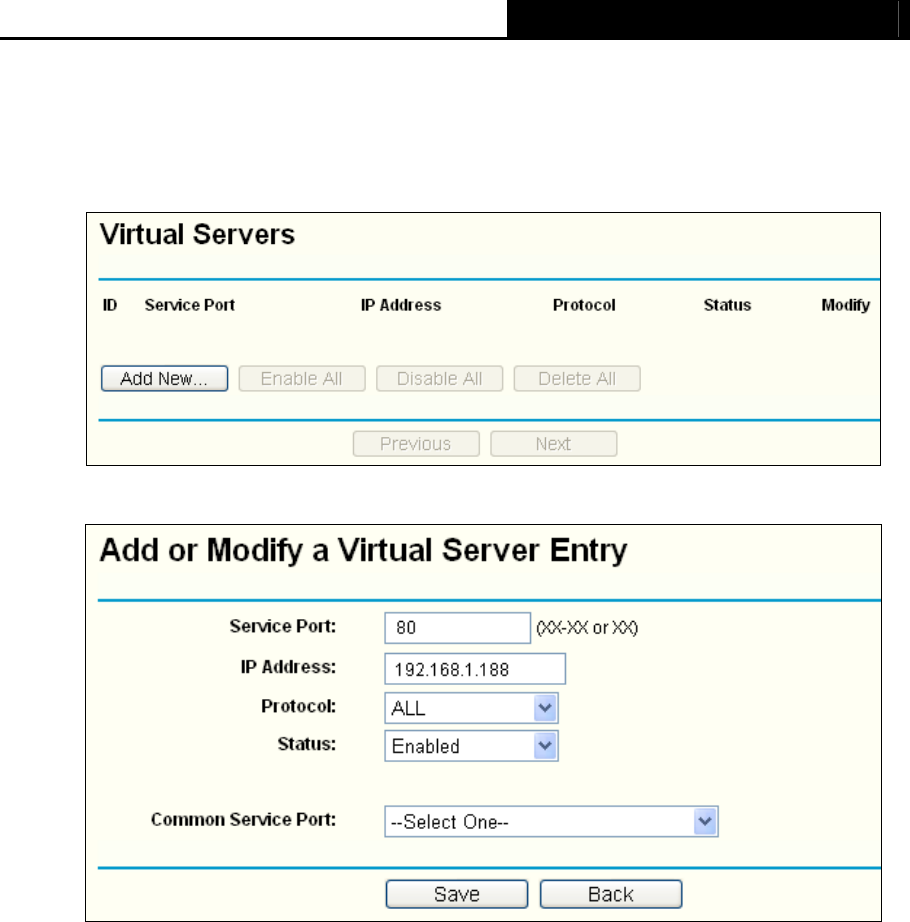Click the Service Port column header
The height and width of the screenshot is (922, 910).
pyautogui.click(x=190, y=305)
